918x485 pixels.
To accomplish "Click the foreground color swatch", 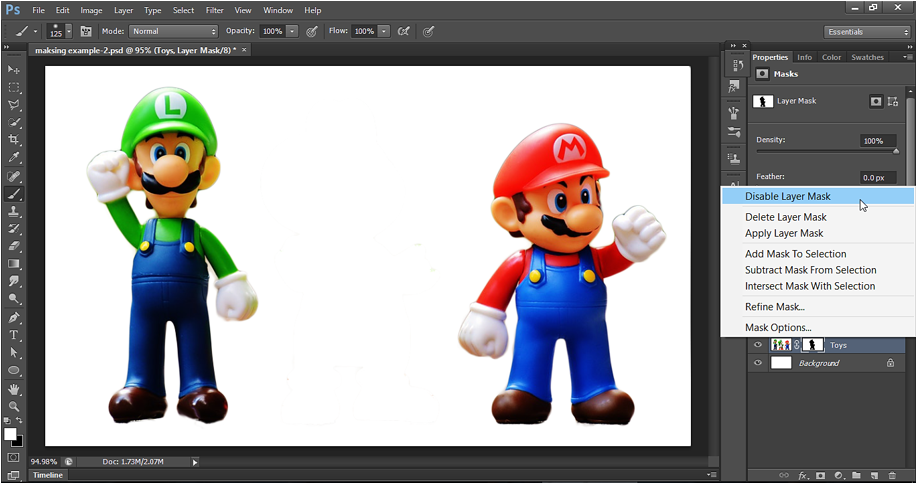I will (10, 434).
